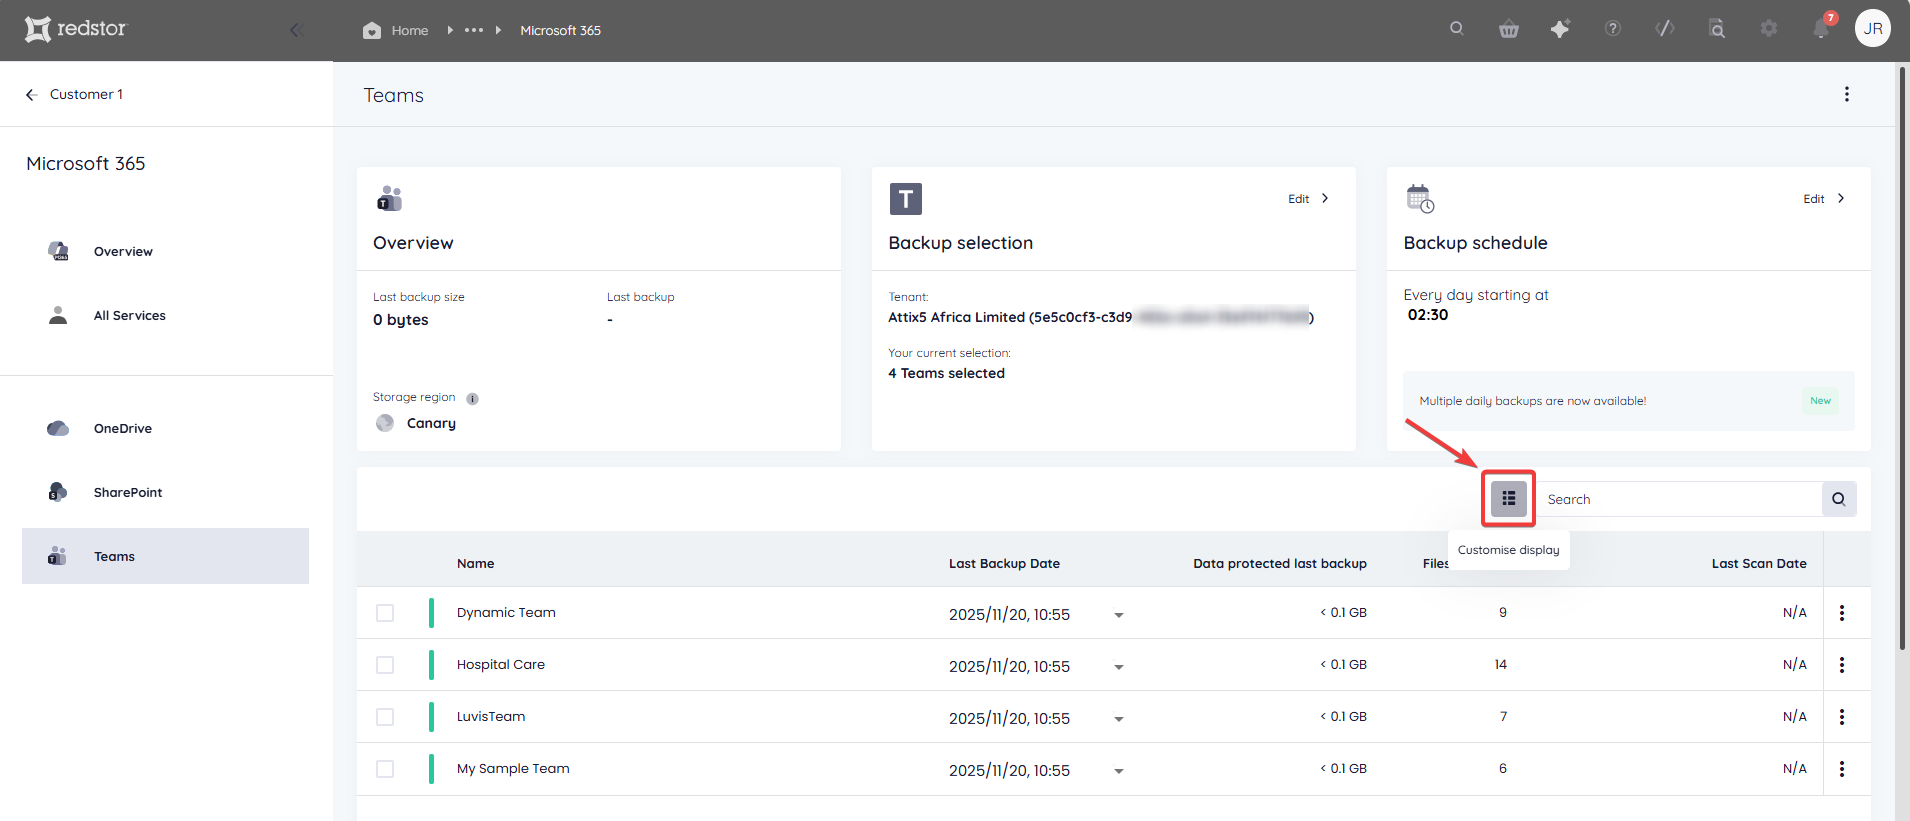The width and height of the screenshot is (1910, 821).
Task: Click the Canary storage region value
Action: [x=431, y=423]
